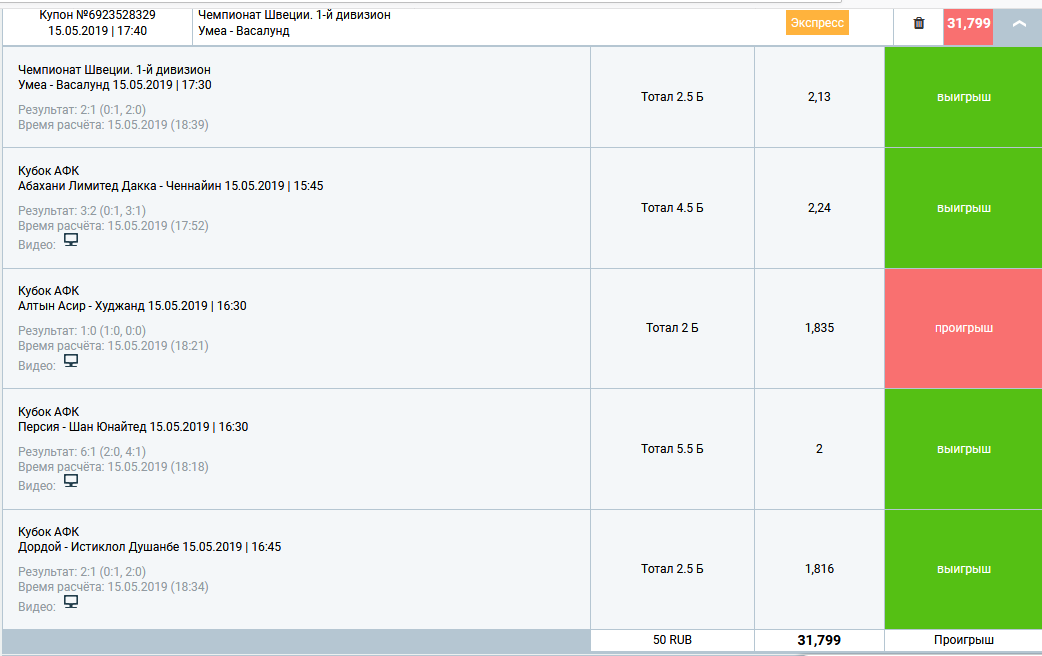This screenshot has height=656, width=1042.
Task: Open video icon for Абахани Лимитед Дакка match
Action: (x=71, y=240)
